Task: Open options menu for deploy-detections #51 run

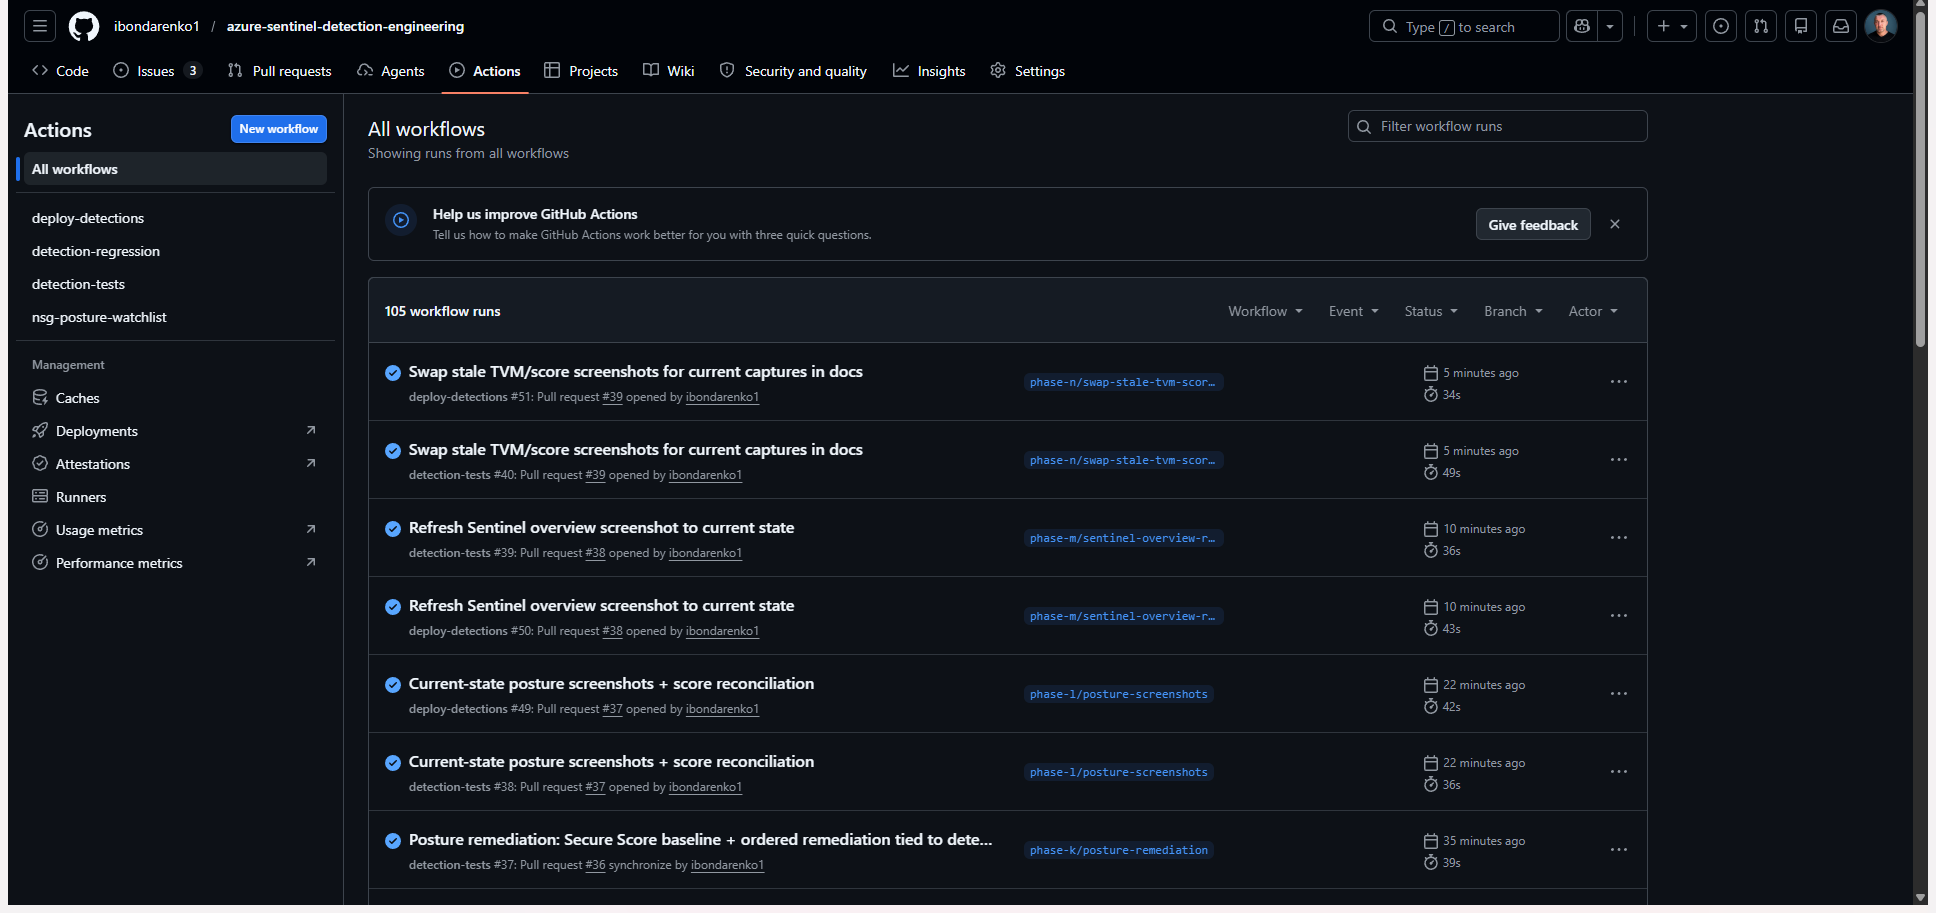Action: (1618, 382)
